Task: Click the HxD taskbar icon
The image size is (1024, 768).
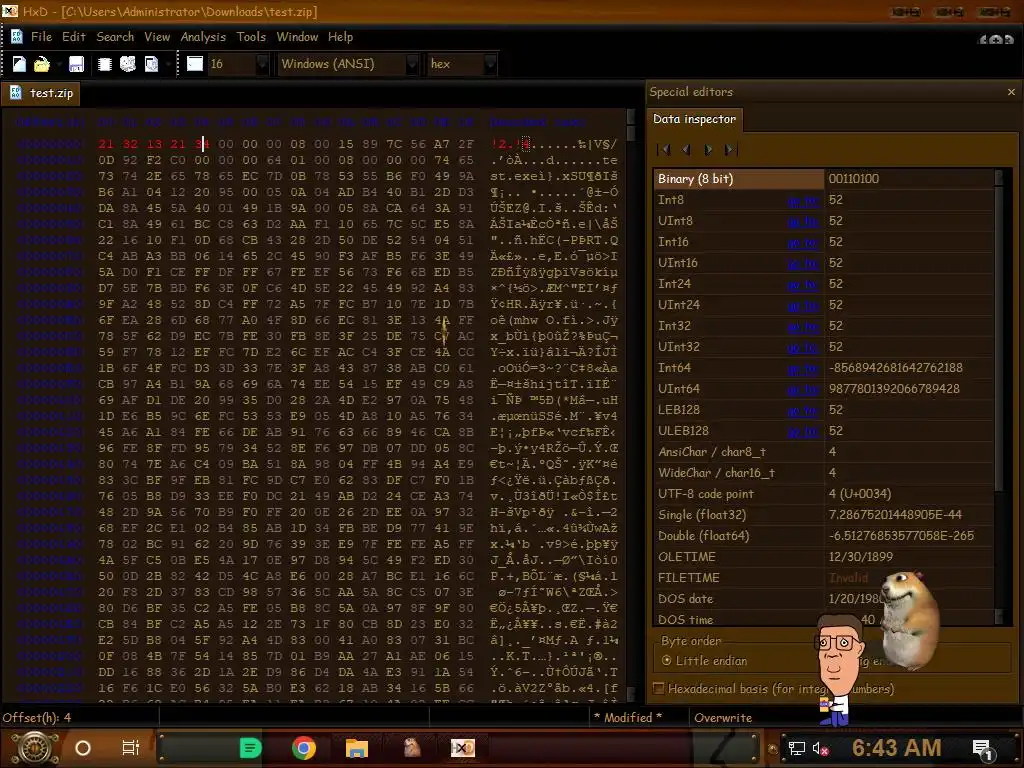Action: click(x=462, y=748)
